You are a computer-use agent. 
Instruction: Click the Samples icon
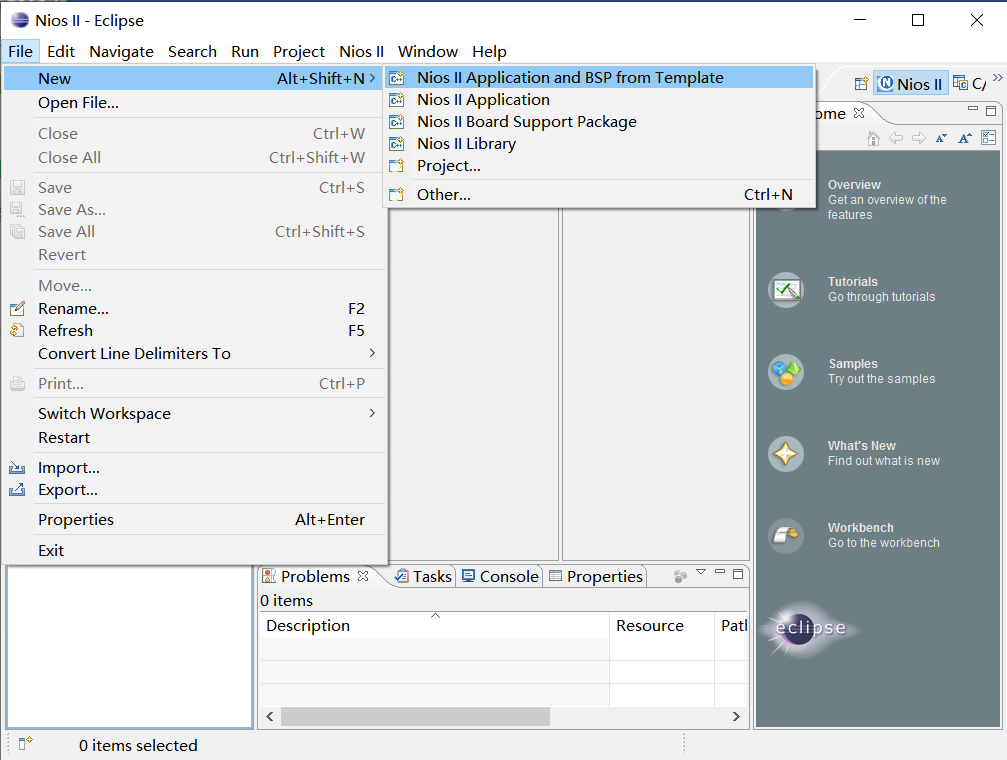pos(785,372)
